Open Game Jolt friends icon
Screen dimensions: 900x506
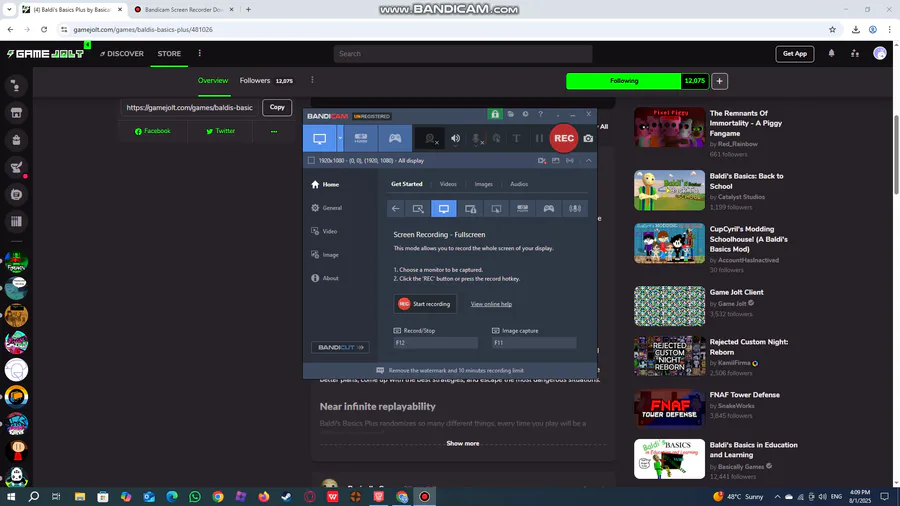pos(855,53)
